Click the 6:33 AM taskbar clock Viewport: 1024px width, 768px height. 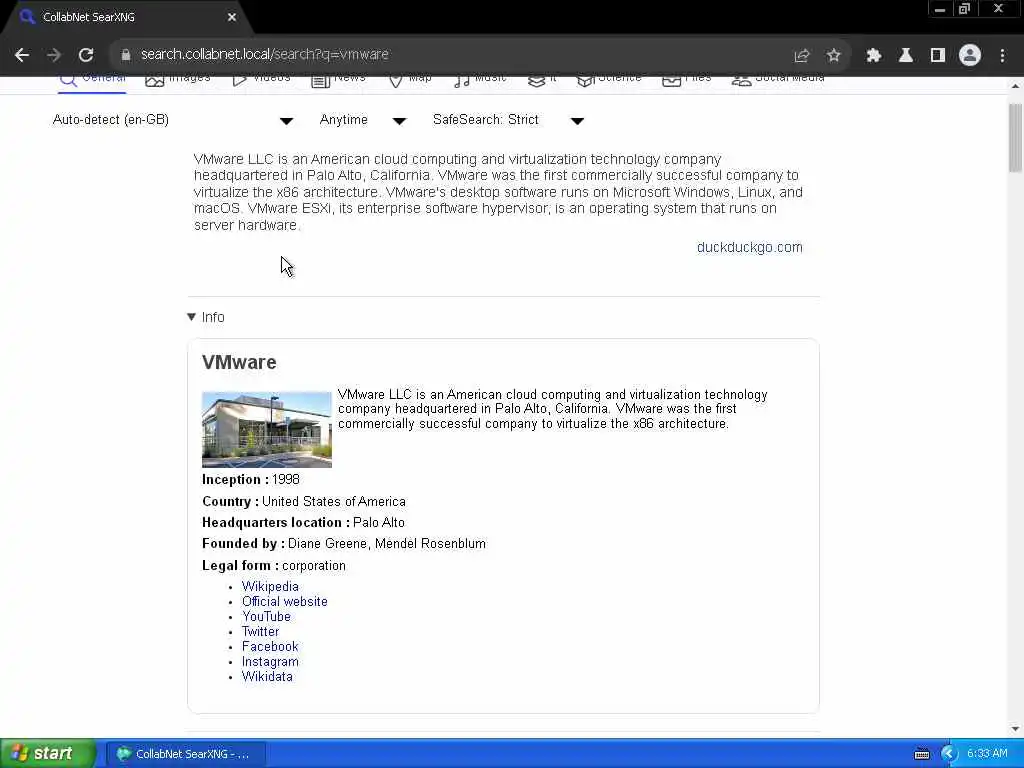click(x=987, y=754)
